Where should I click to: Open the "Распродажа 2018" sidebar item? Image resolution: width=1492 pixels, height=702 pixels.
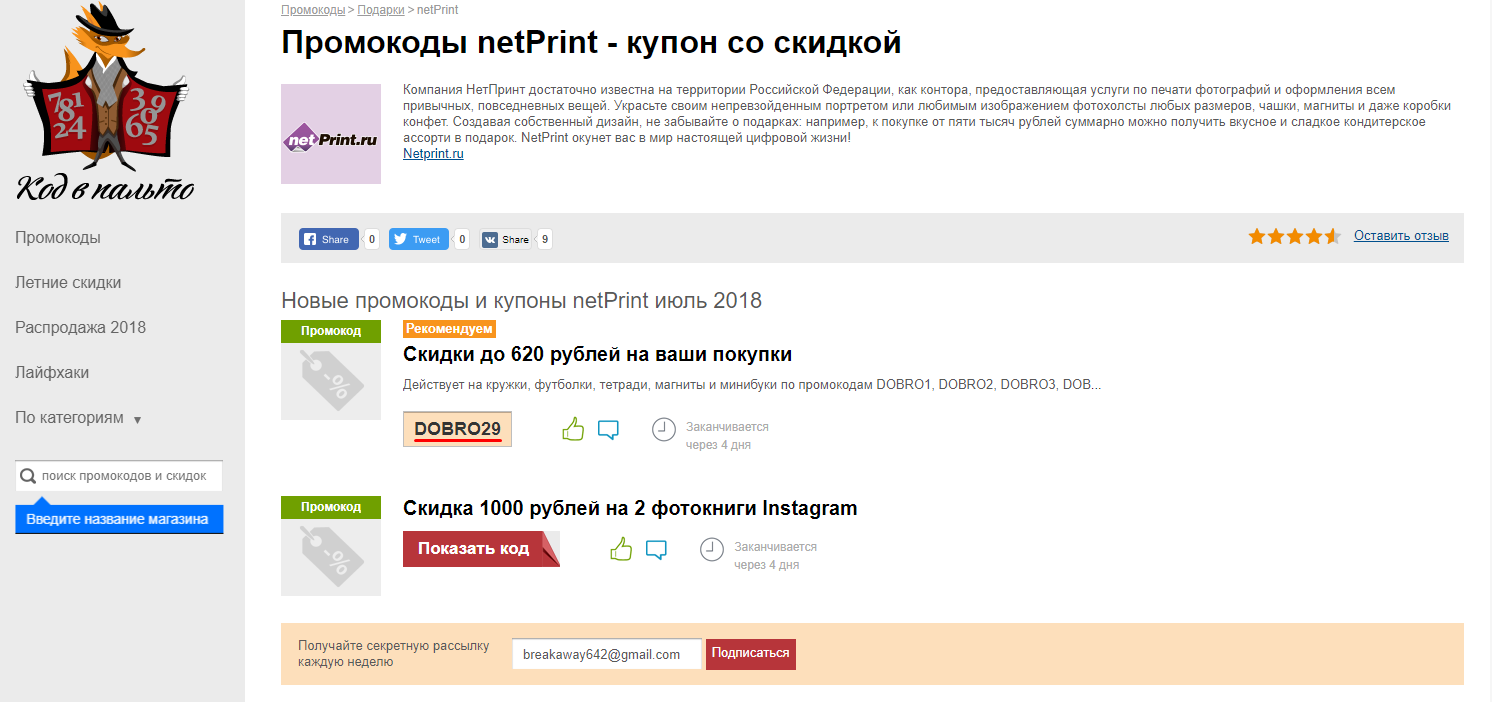click(x=80, y=328)
